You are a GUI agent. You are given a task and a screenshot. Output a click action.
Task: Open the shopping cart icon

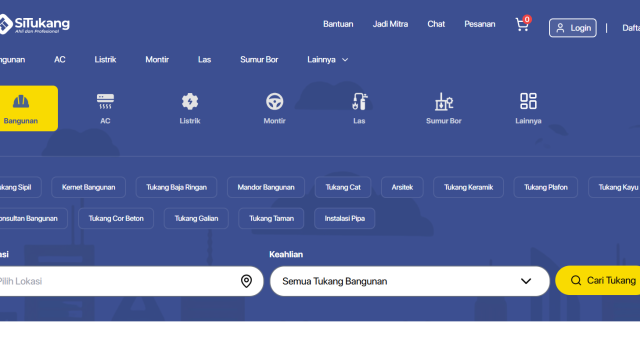pos(522,24)
